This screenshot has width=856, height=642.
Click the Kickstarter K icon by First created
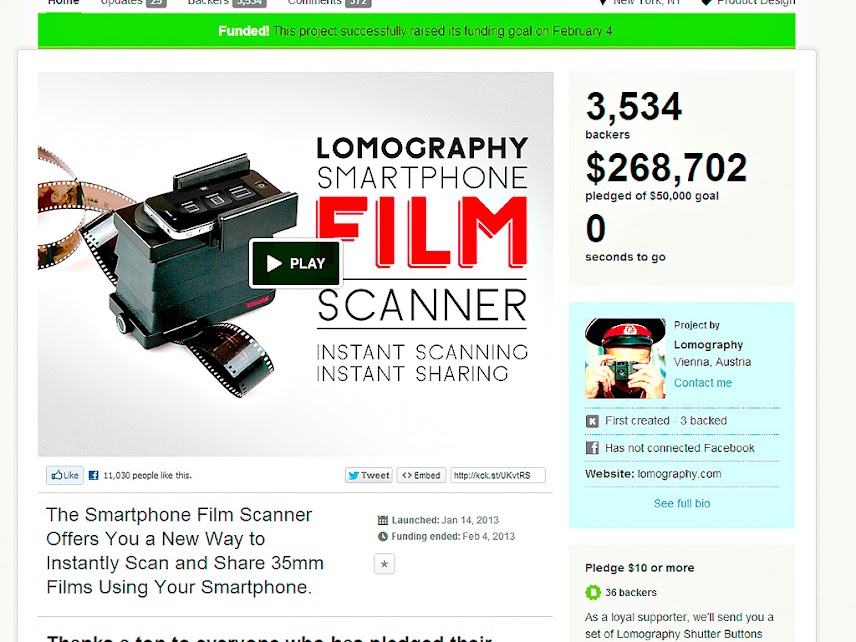click(592, 421)
